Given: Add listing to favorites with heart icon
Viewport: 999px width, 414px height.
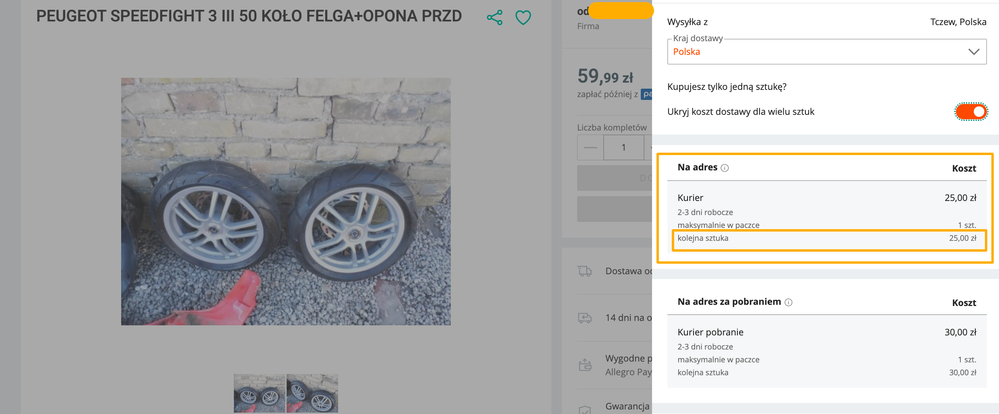Looking at the screenshot, I should coord(523,18).
